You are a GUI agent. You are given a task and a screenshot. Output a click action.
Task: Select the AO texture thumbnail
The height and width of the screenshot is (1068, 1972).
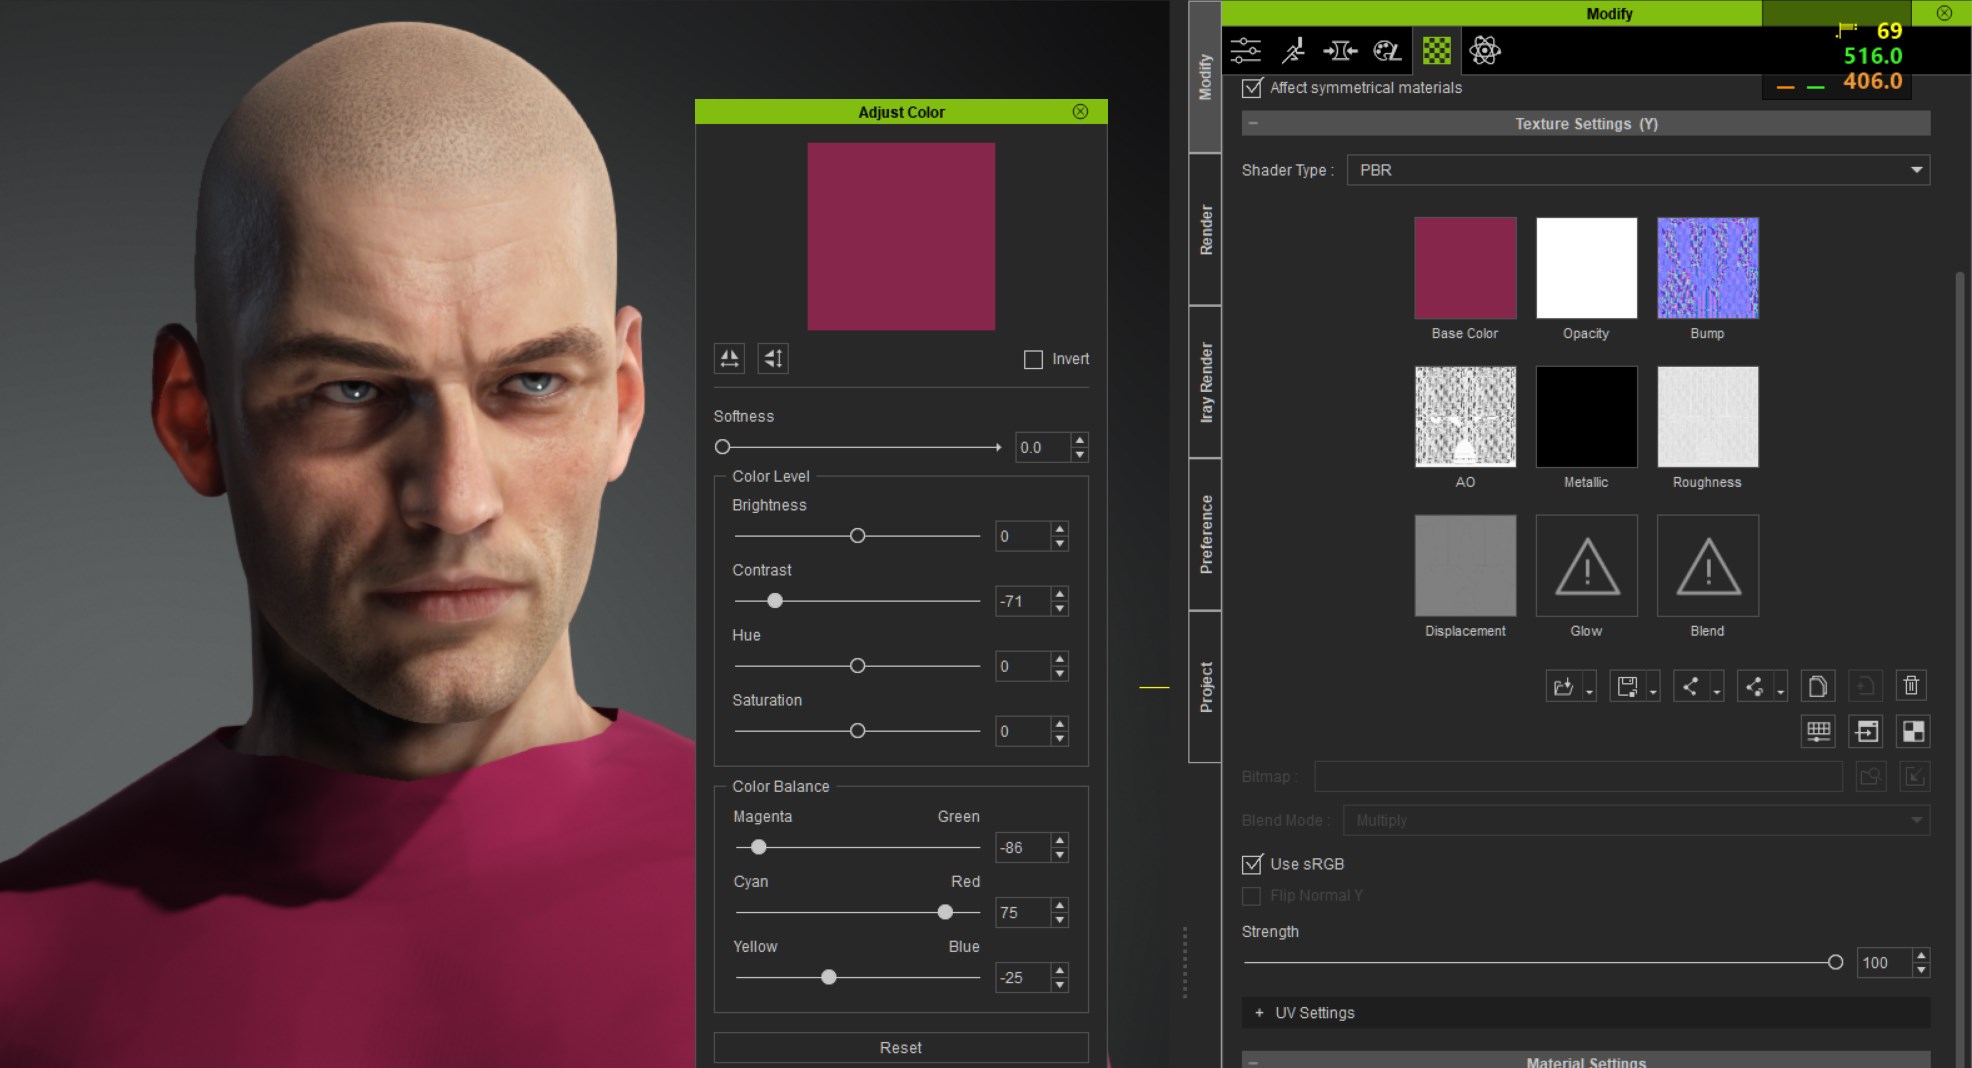click(x=1465, y=416)
